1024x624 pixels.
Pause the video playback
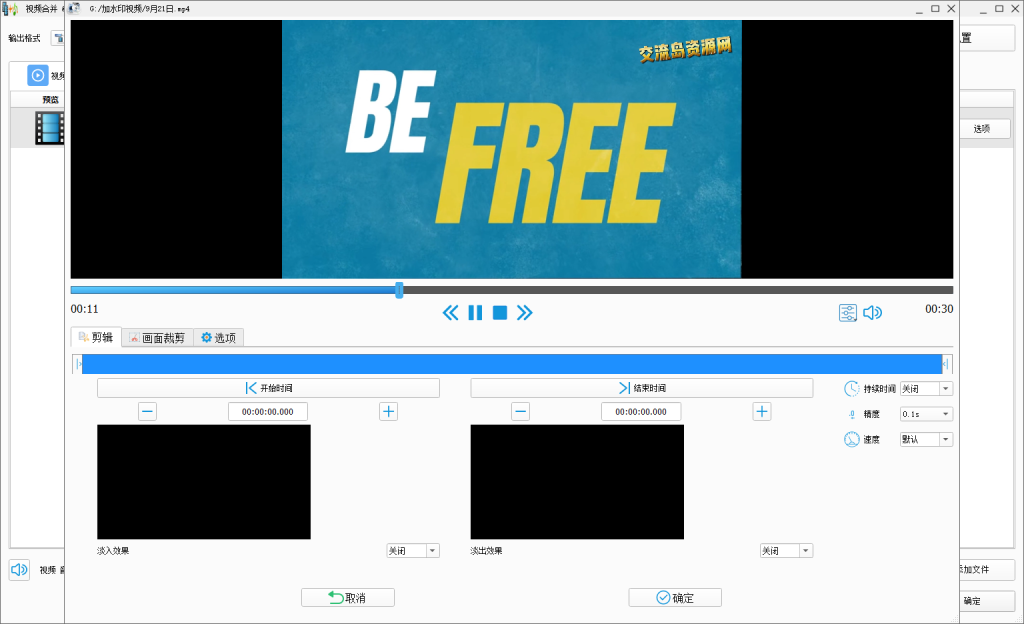click(x=475, y=313)
